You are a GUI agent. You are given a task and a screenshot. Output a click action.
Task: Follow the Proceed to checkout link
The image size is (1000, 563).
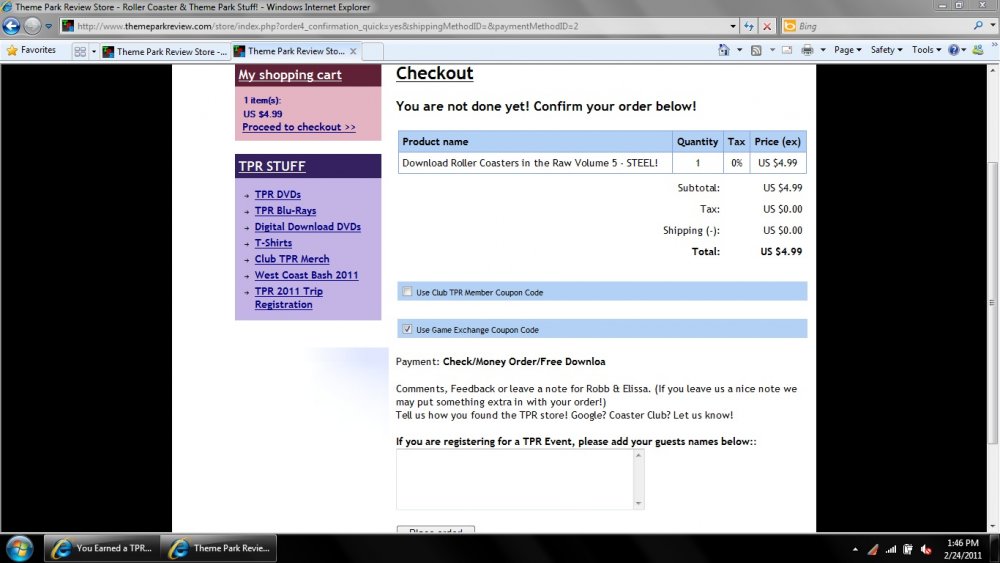(x=298, y=127)
